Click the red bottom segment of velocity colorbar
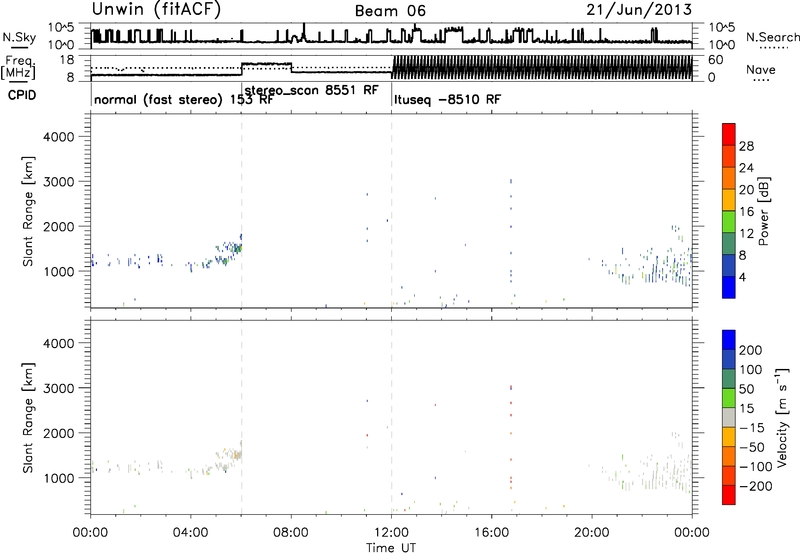Viewport: 800px width, 554px height. coord(729,495)
